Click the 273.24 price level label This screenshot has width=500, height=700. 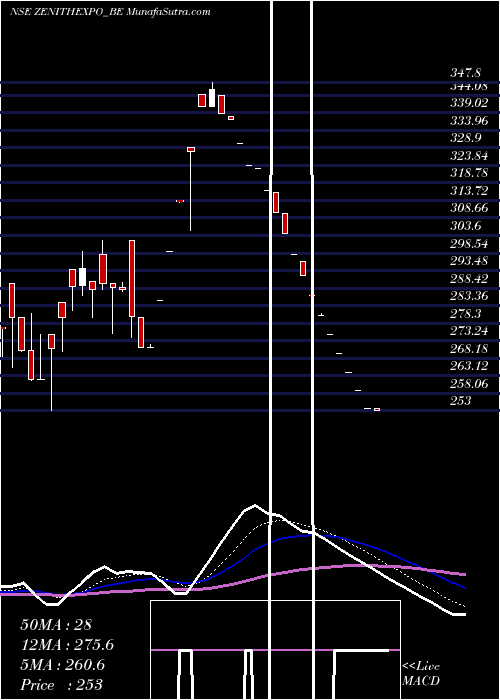(469, 331)
